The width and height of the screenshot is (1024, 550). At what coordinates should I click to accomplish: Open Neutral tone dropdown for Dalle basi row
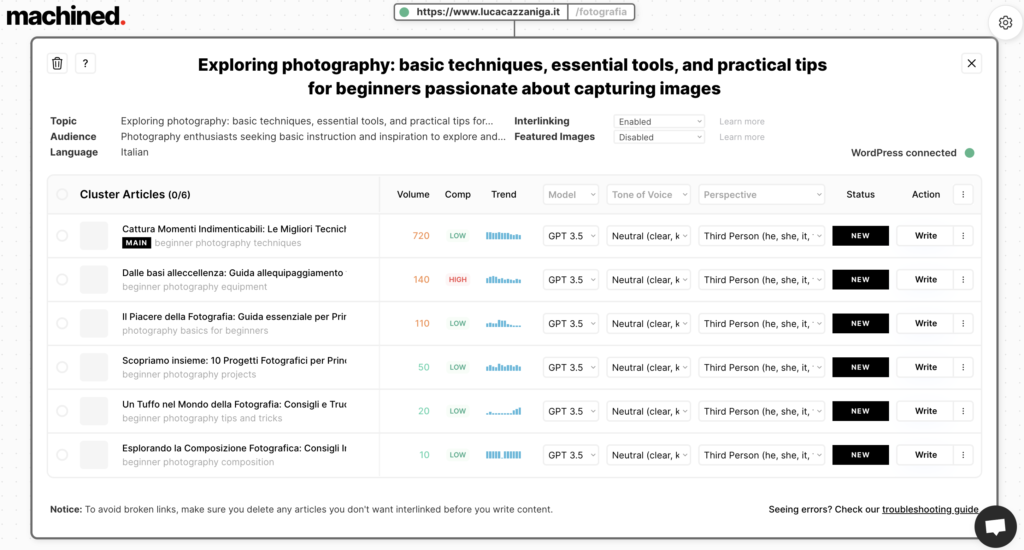648,280
